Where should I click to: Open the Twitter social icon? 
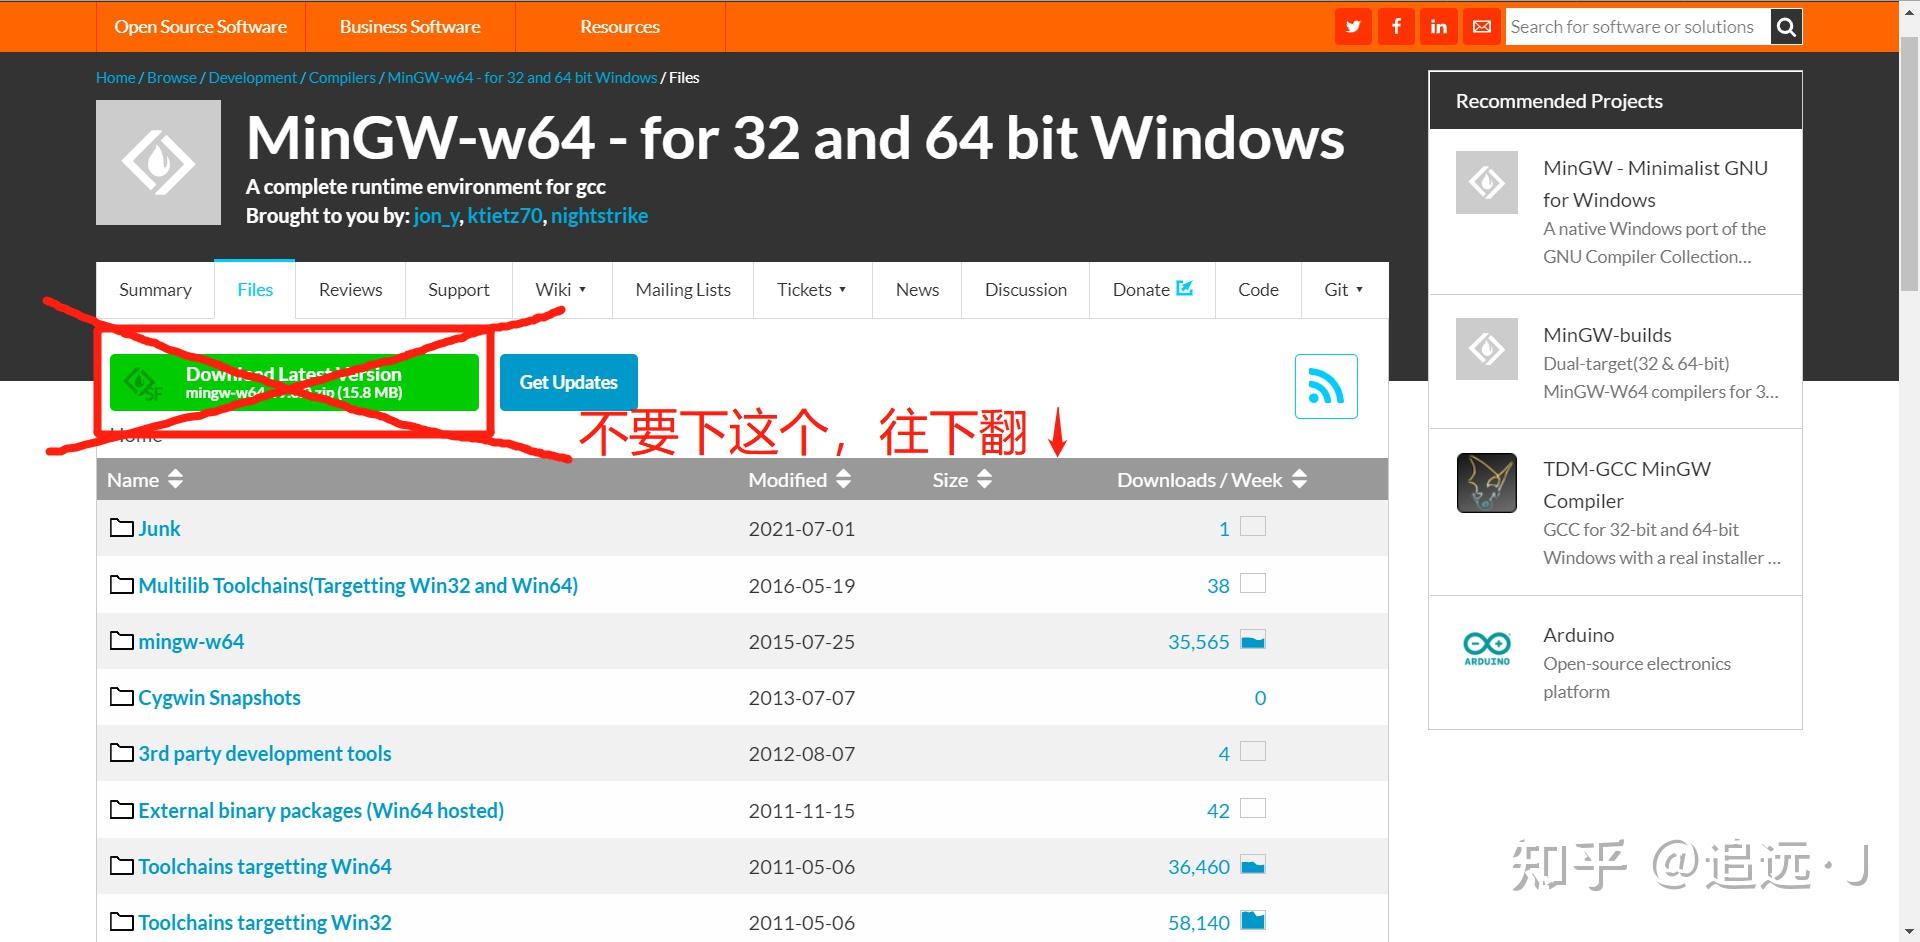pyautogui.click(x=1353, y=26)
